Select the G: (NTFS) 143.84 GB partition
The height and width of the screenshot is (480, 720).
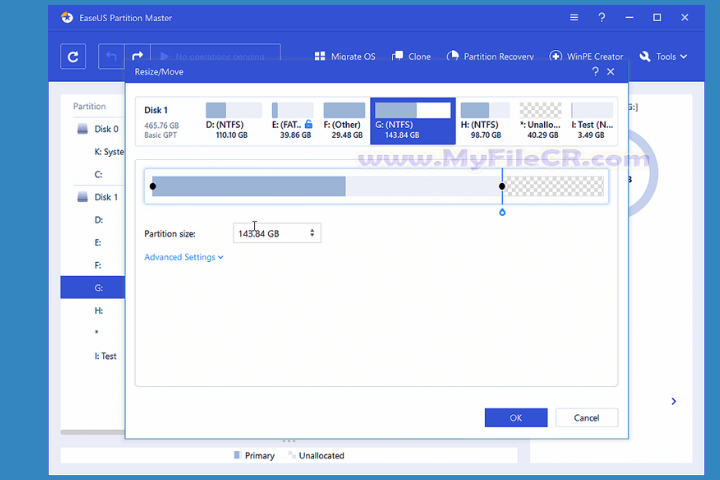pyautogui.click(x=413, y=121)
